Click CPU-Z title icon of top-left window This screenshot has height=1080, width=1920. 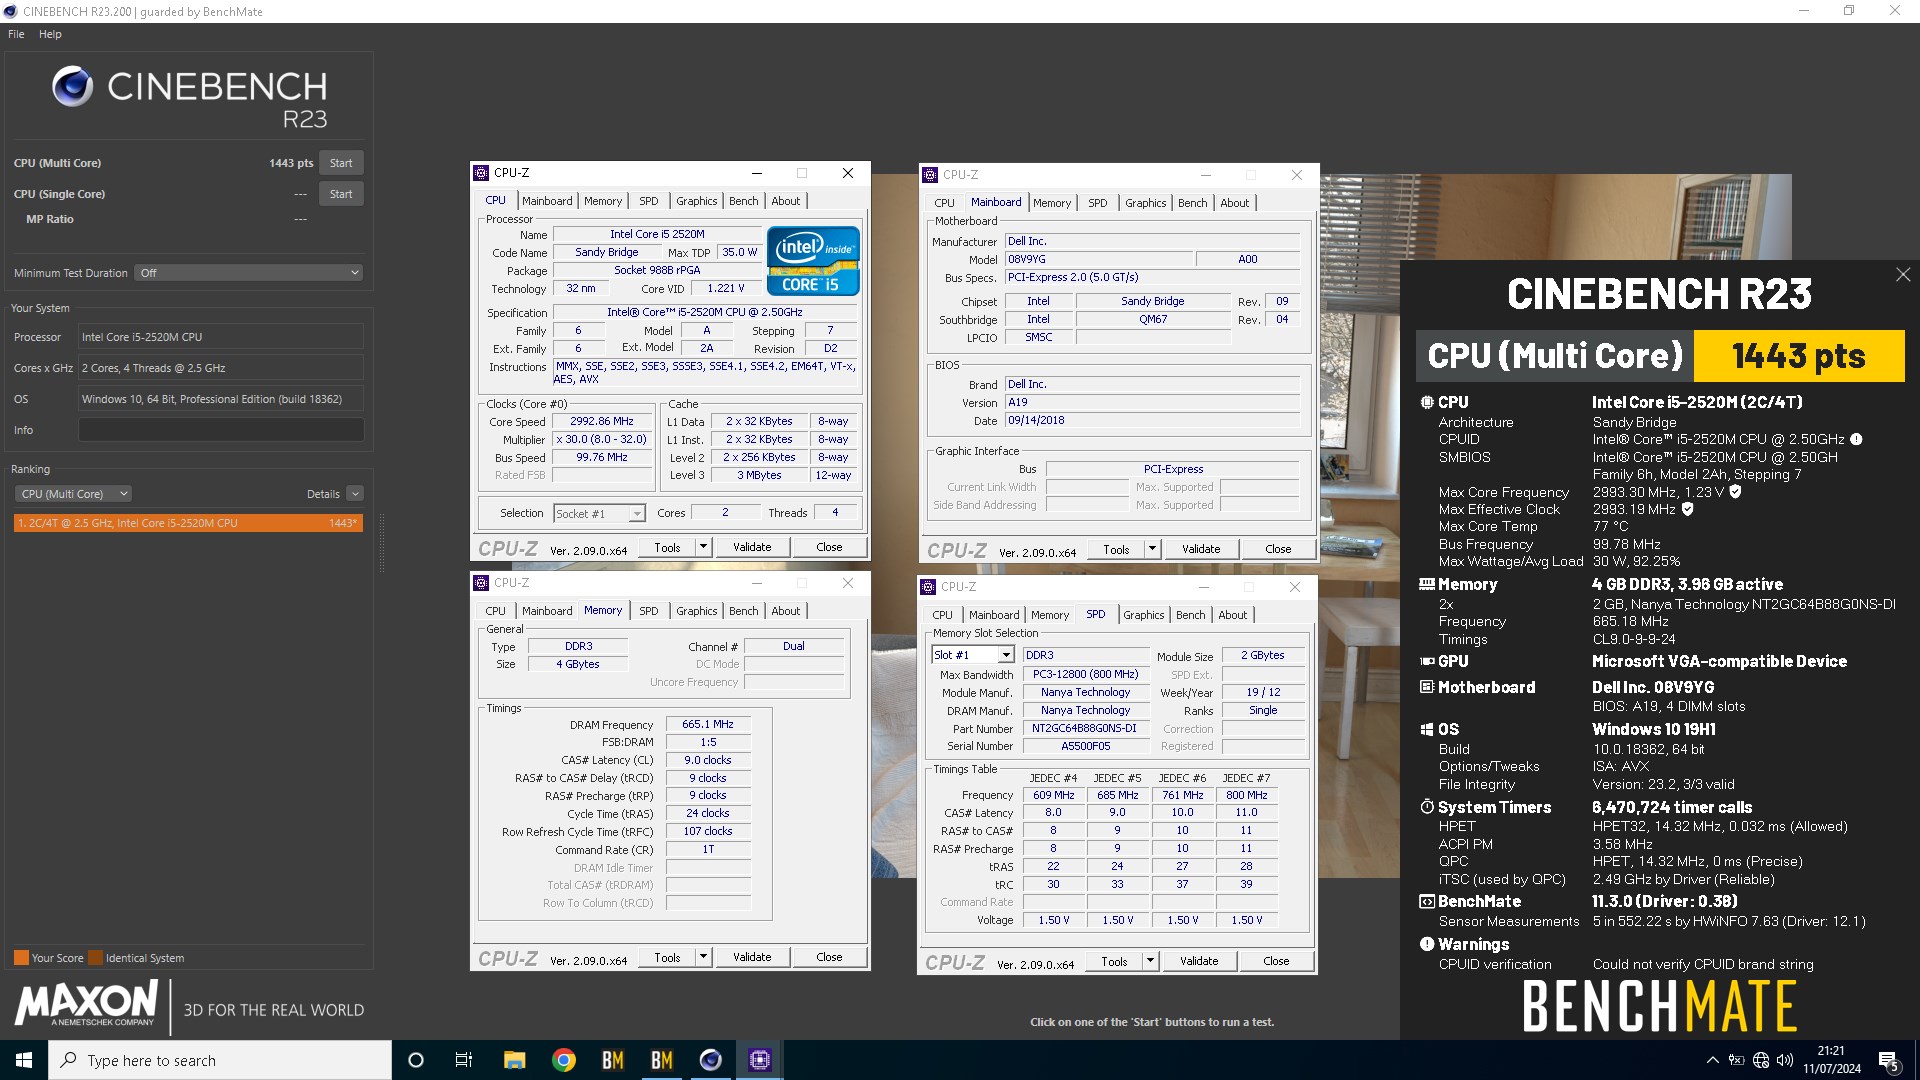pos(481,173)
